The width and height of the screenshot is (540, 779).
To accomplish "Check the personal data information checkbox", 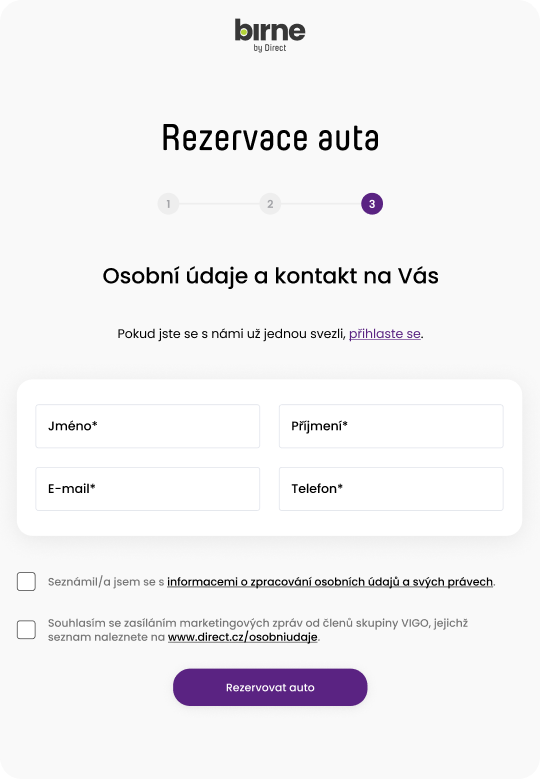I will (26, 581).
